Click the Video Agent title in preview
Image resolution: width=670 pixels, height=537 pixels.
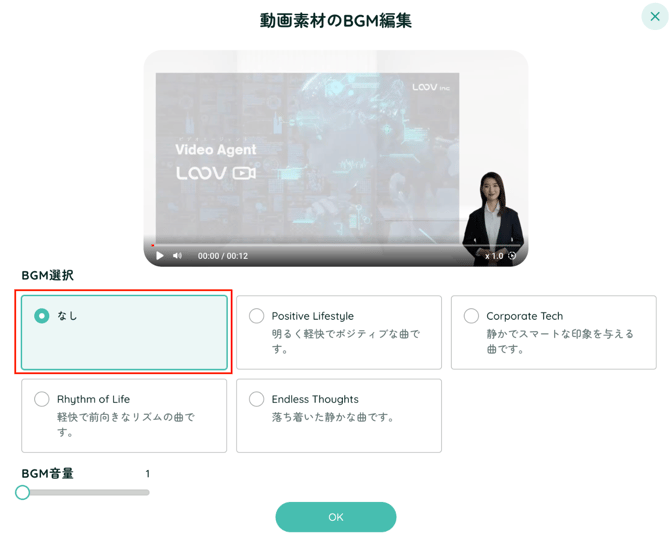216,150
